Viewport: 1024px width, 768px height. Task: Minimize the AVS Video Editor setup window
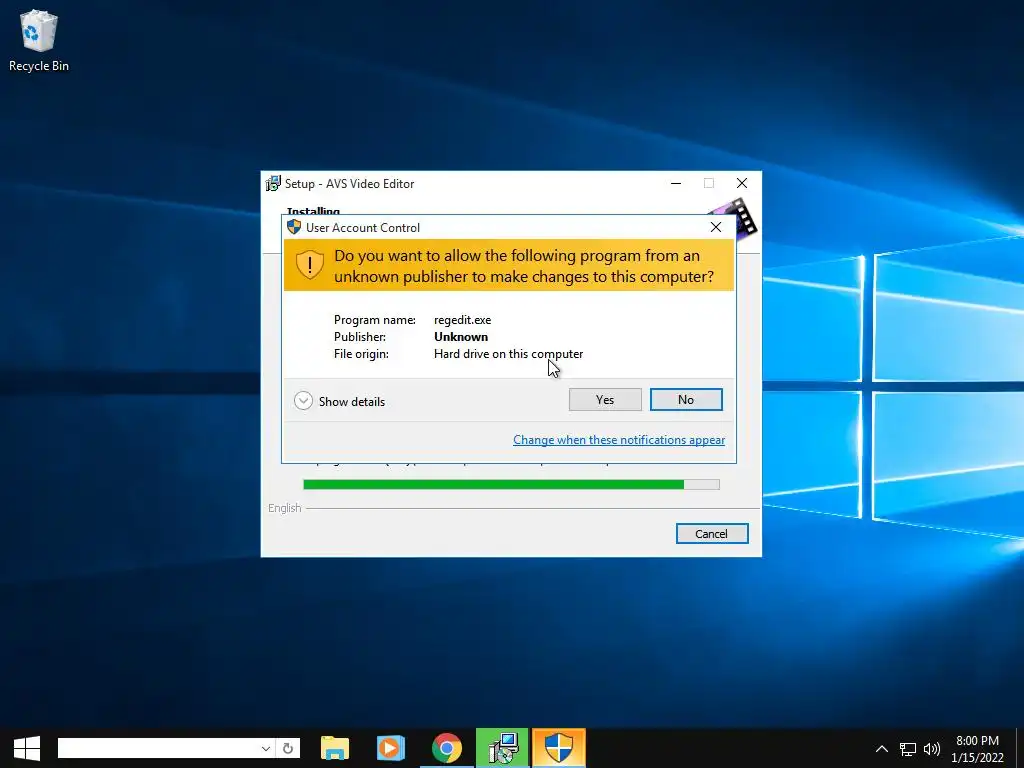(676, 184)
